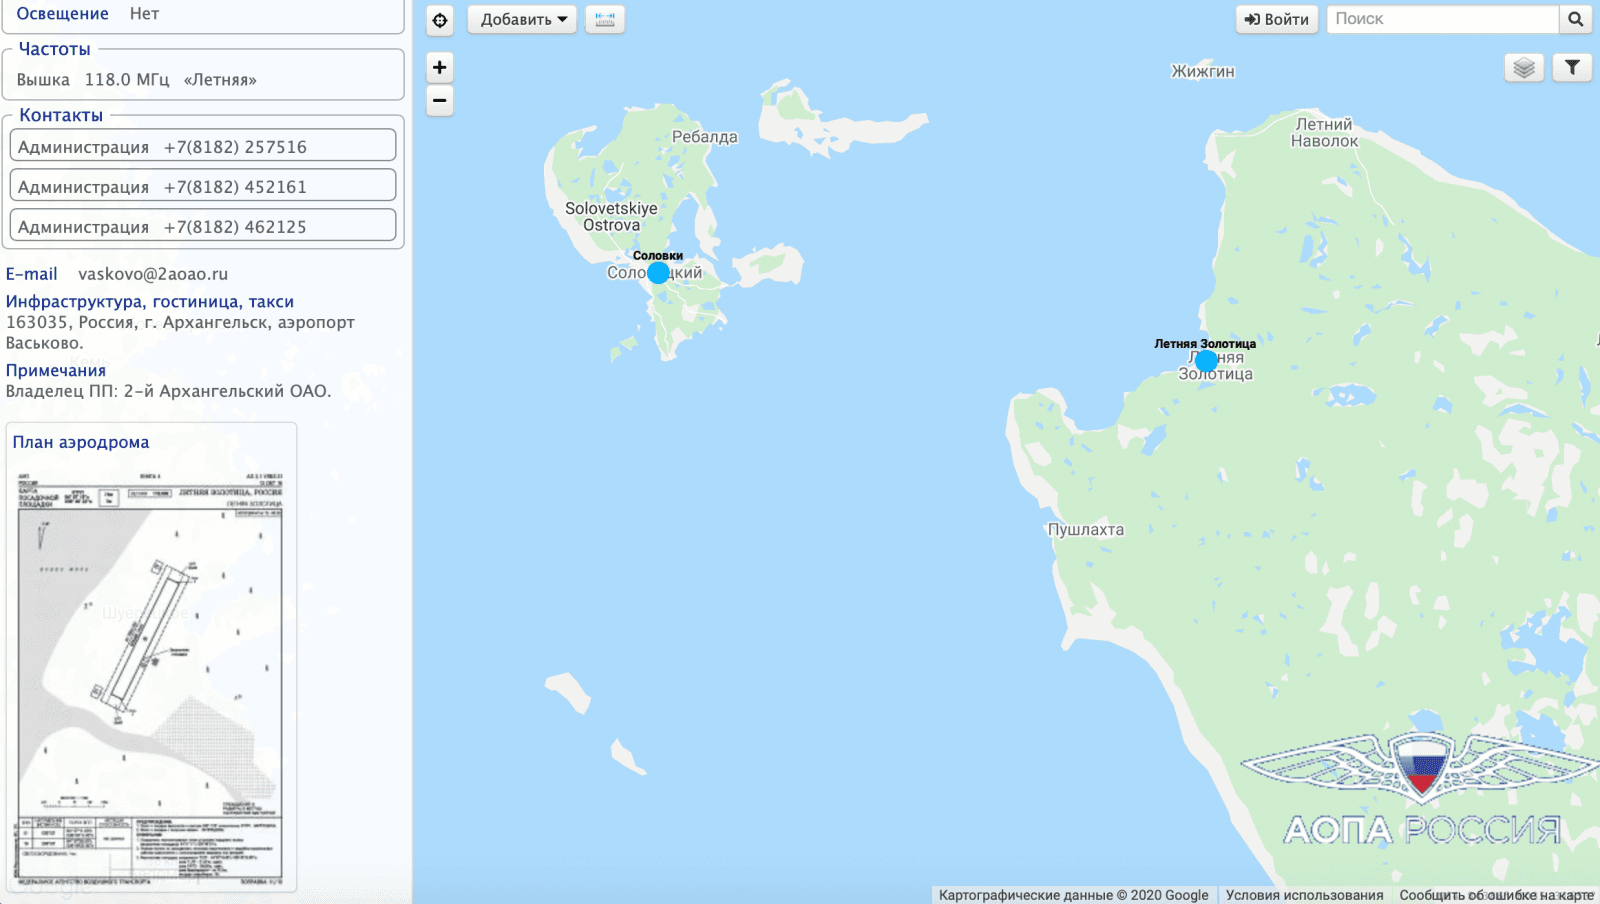Click the locate-me crosshair icon
This screenshot has width=1600, height=904.
[440, 19]
